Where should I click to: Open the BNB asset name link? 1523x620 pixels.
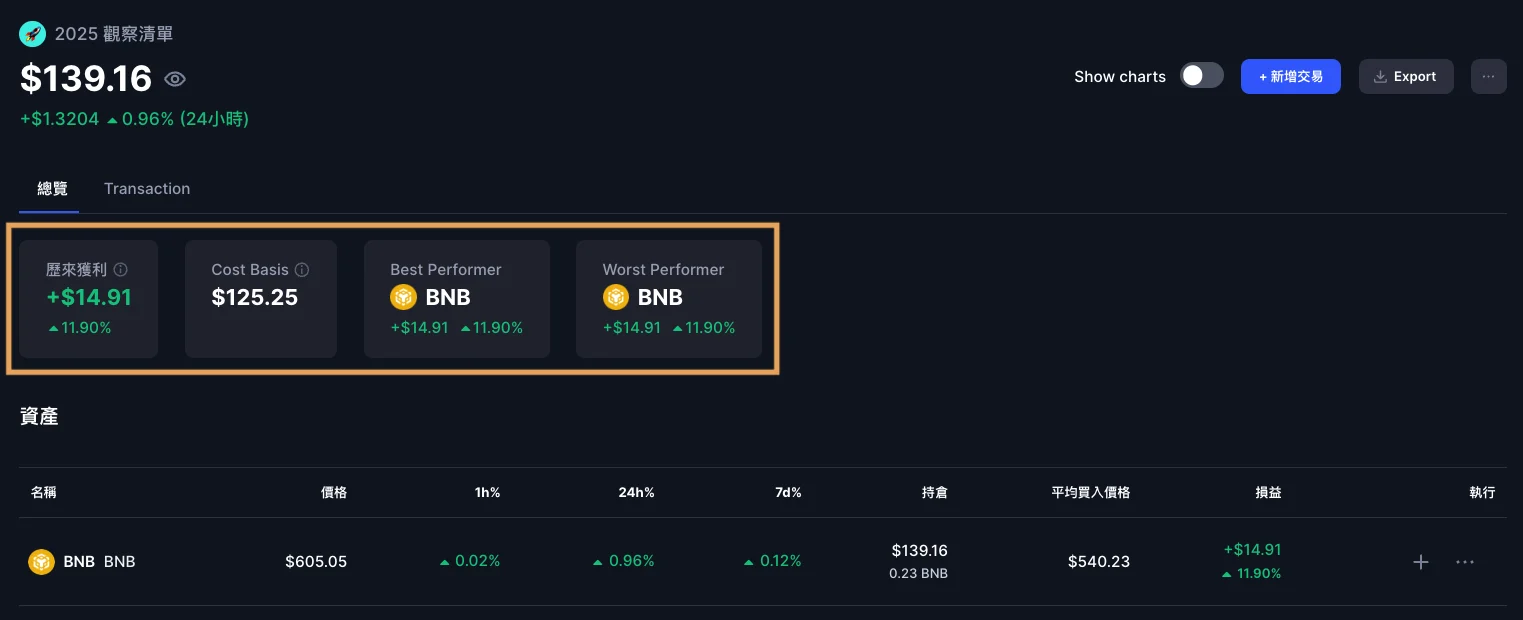coord(79,562)
